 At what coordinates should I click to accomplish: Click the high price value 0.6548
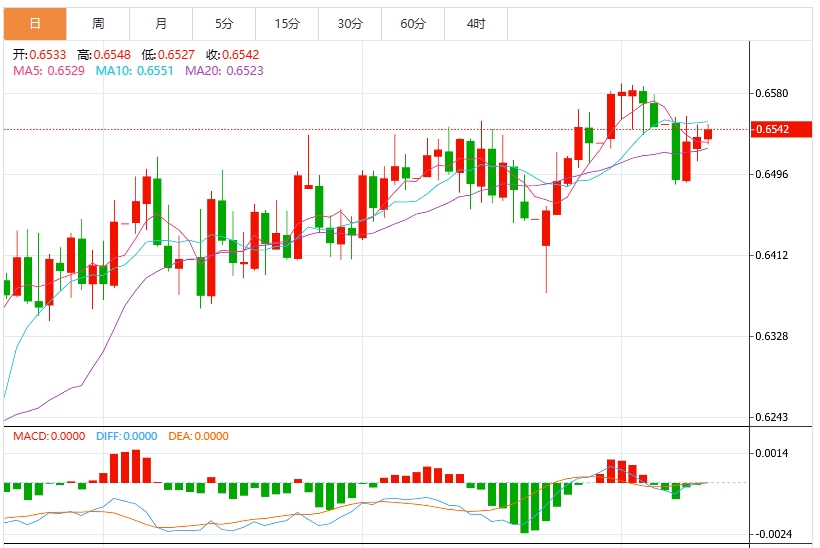point(112,55)
